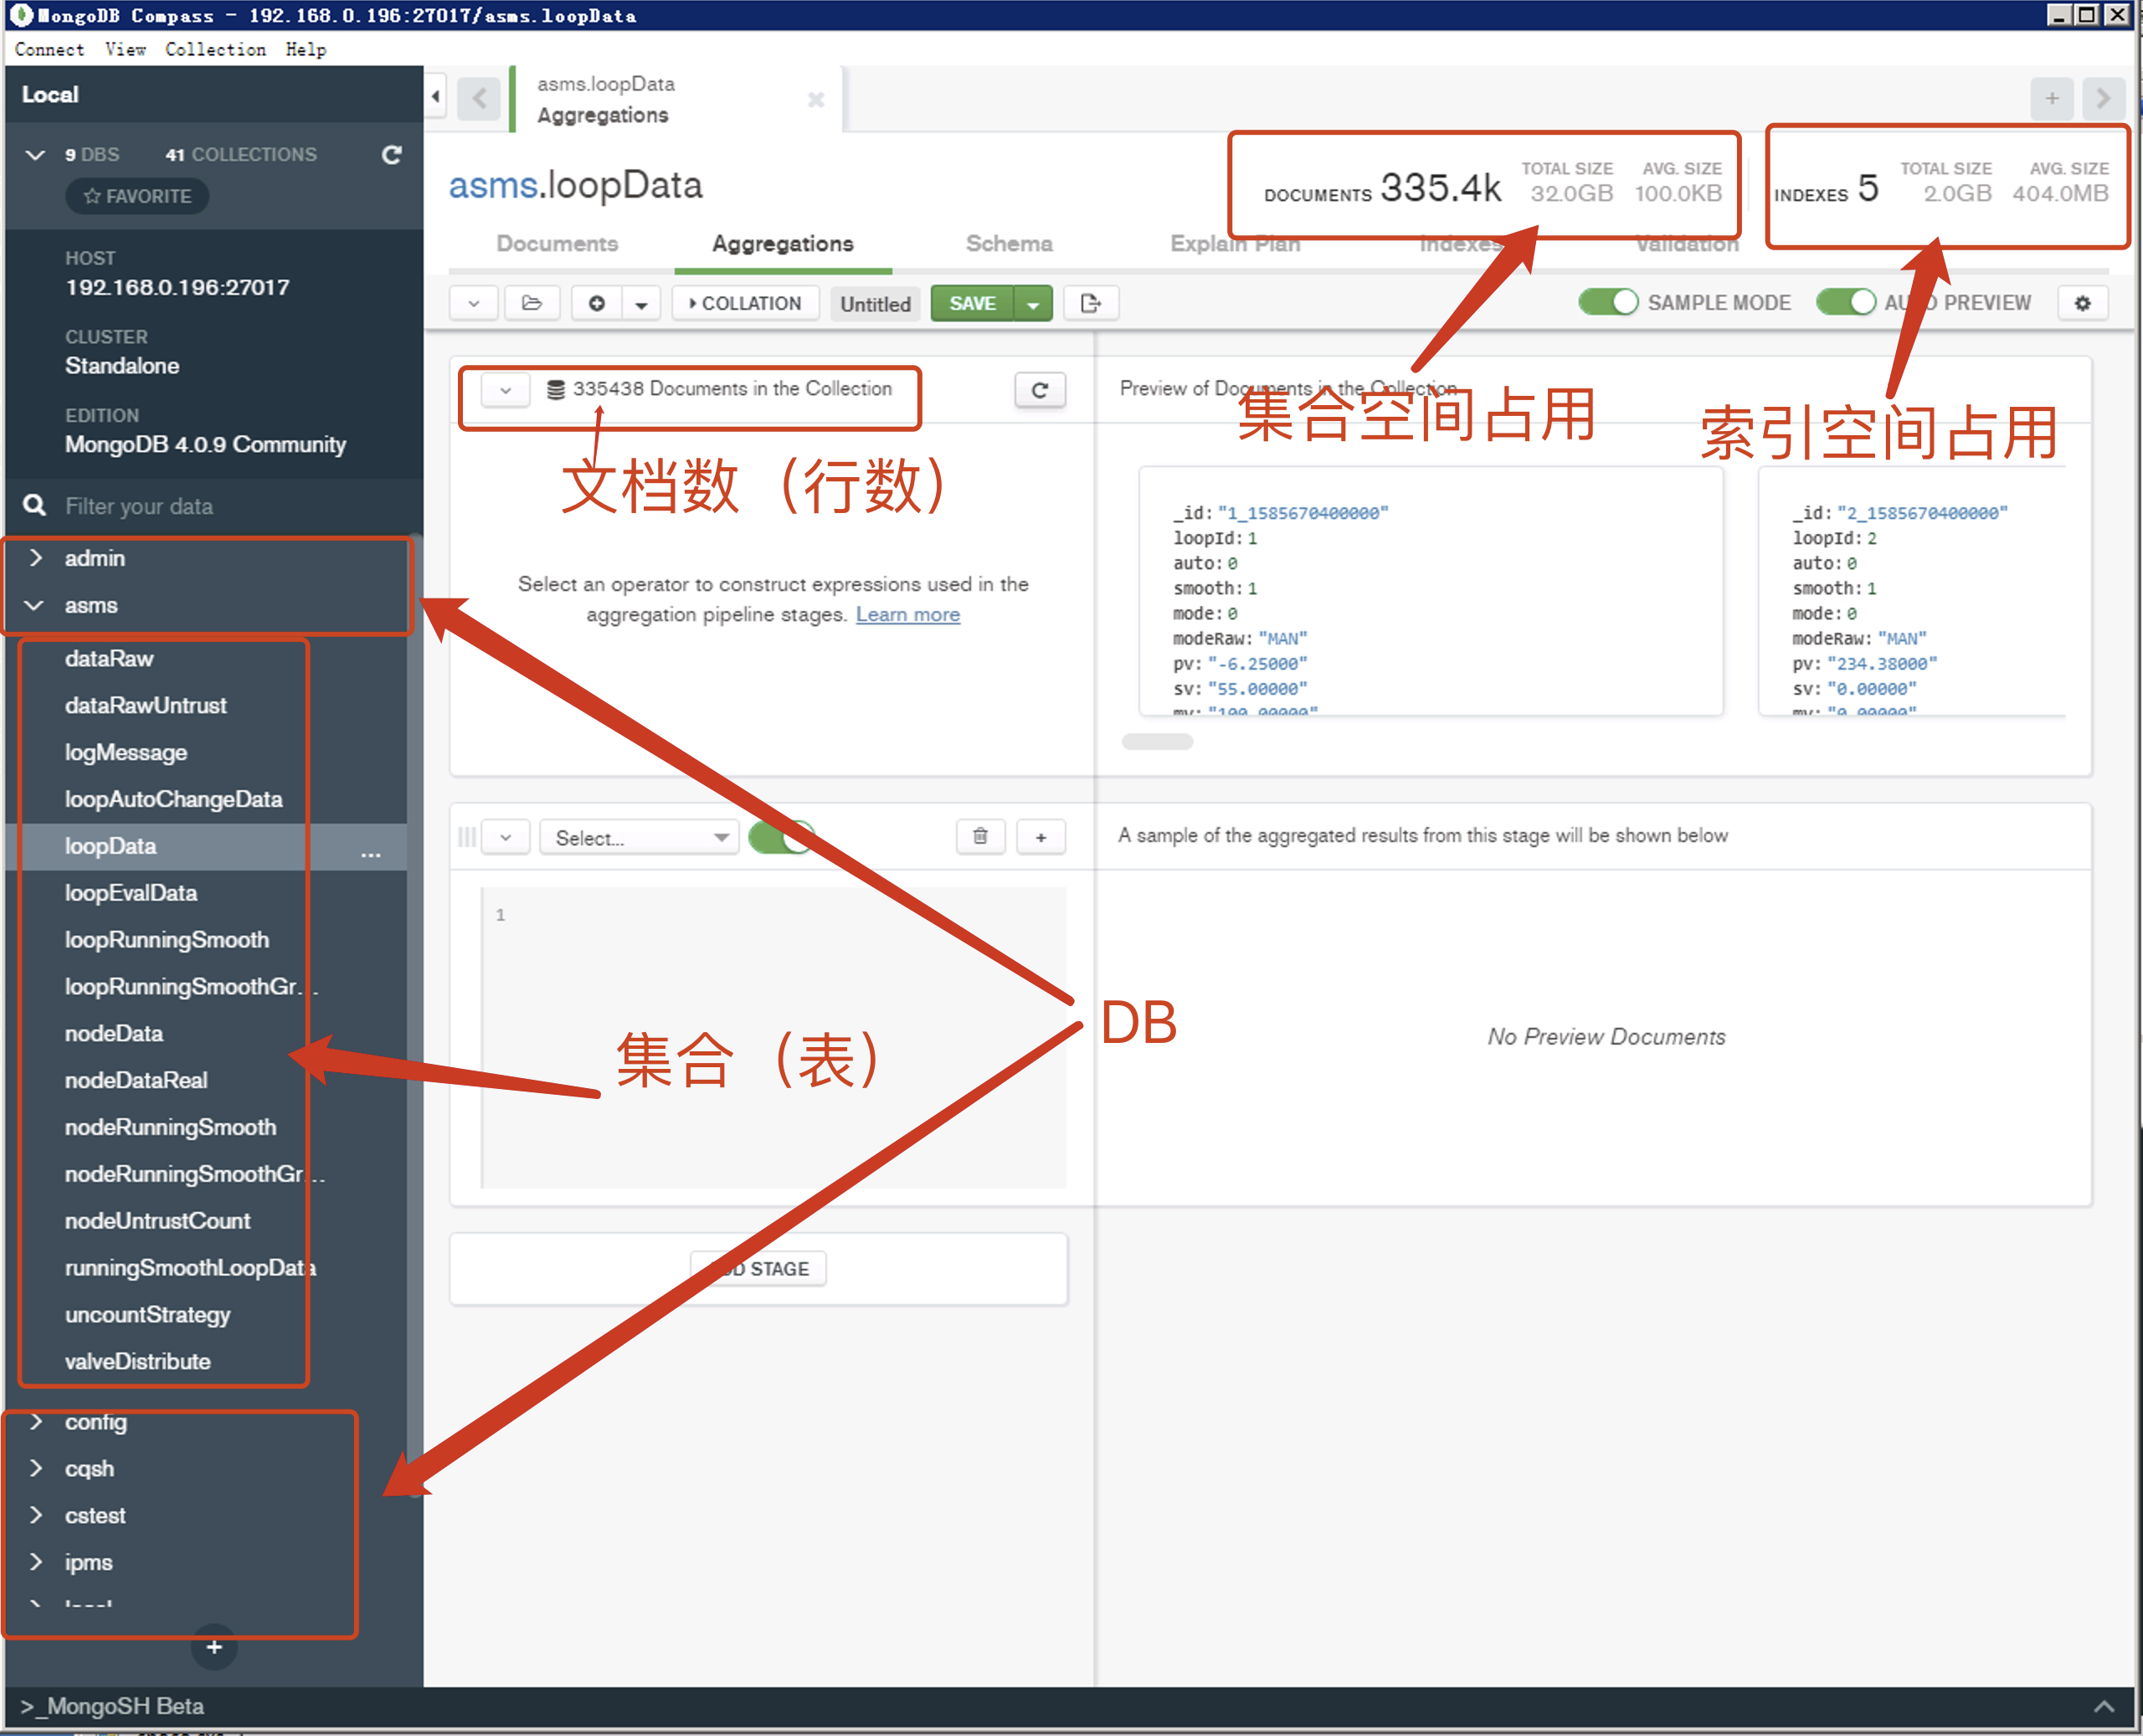Follow the Learn more link
2143x1736 pixels.
click(x=907, y=614)
